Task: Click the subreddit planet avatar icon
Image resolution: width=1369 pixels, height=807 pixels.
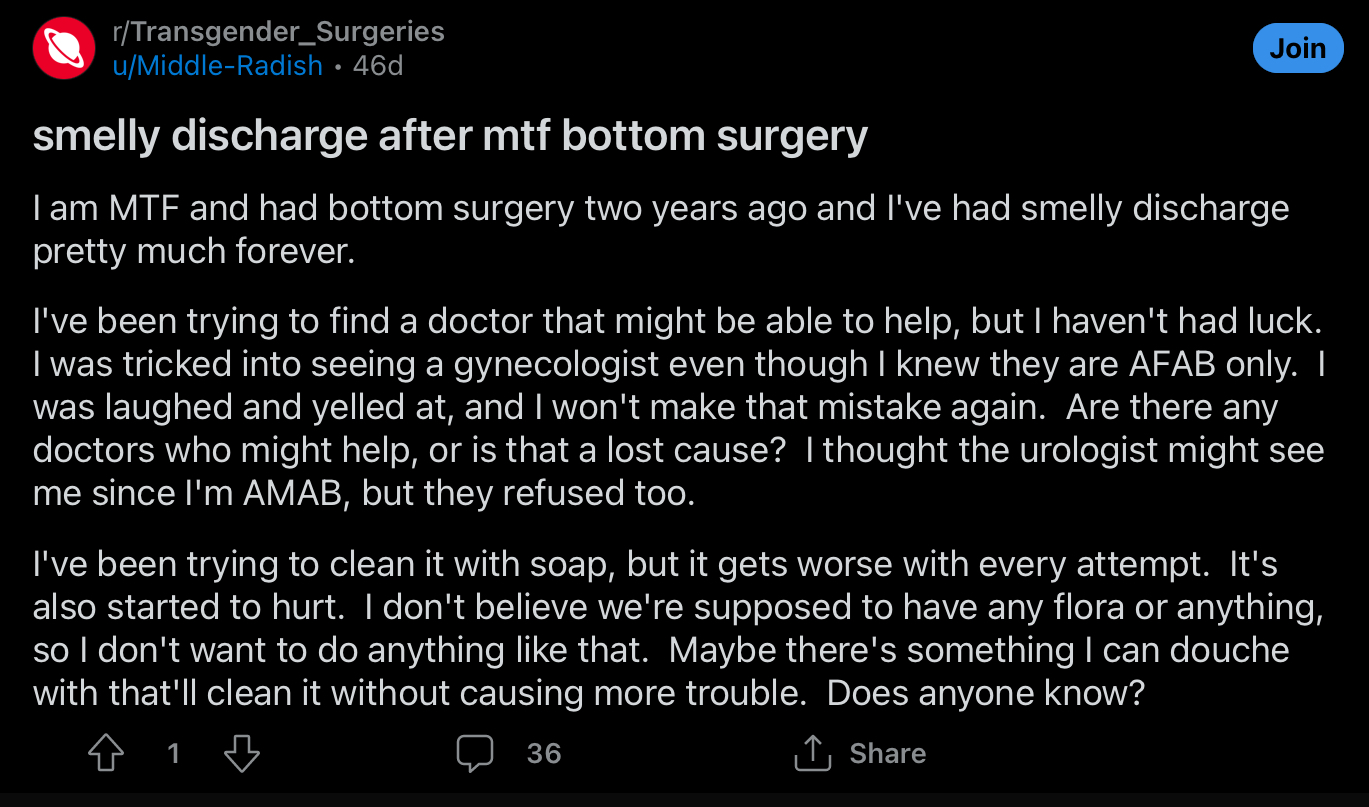Action: (63, 48)
